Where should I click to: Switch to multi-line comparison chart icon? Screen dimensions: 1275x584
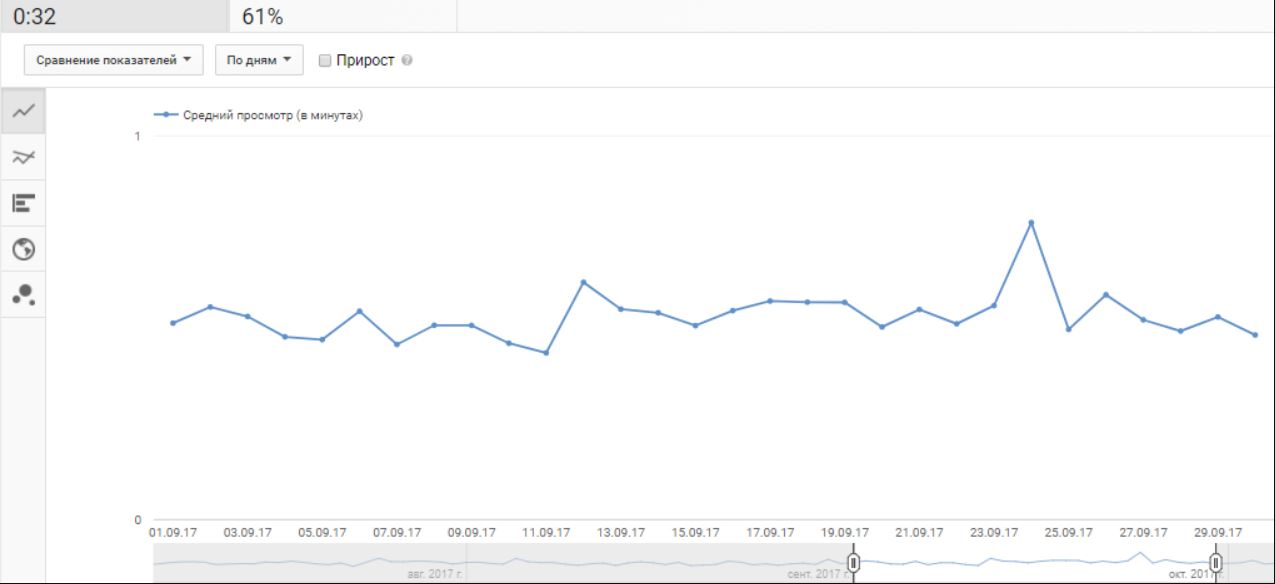(23, 157)
